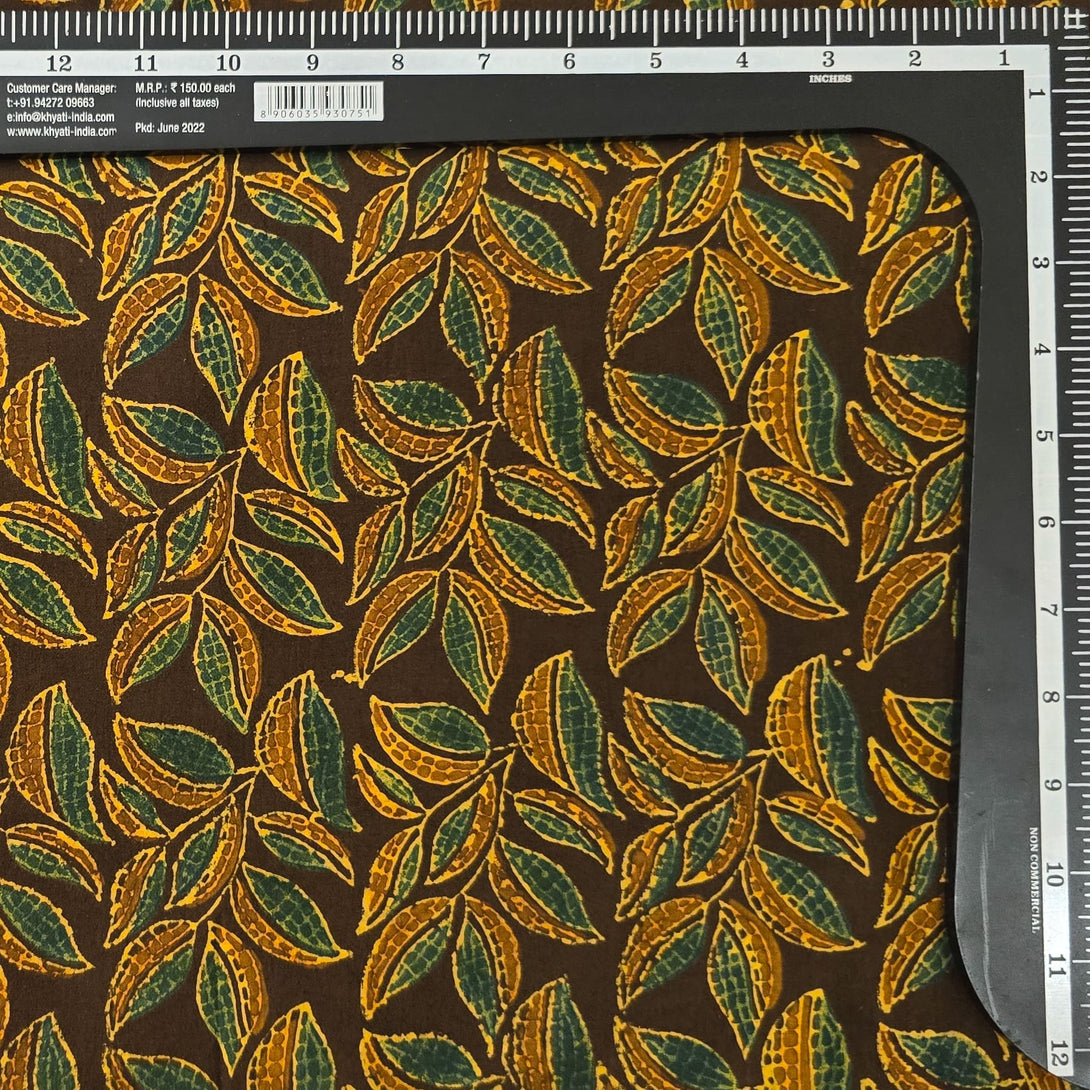Screen dimensions: 1090x1090
Task: Click number 9 on the horizontal ruler
Action: 313,62
